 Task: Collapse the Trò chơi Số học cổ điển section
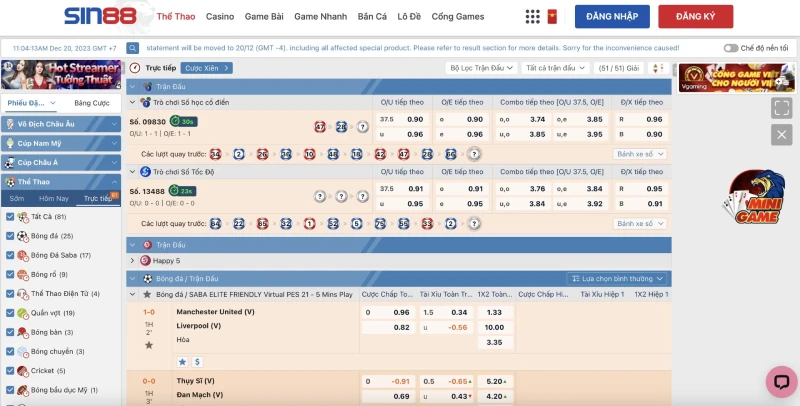[x=133, y=102]
